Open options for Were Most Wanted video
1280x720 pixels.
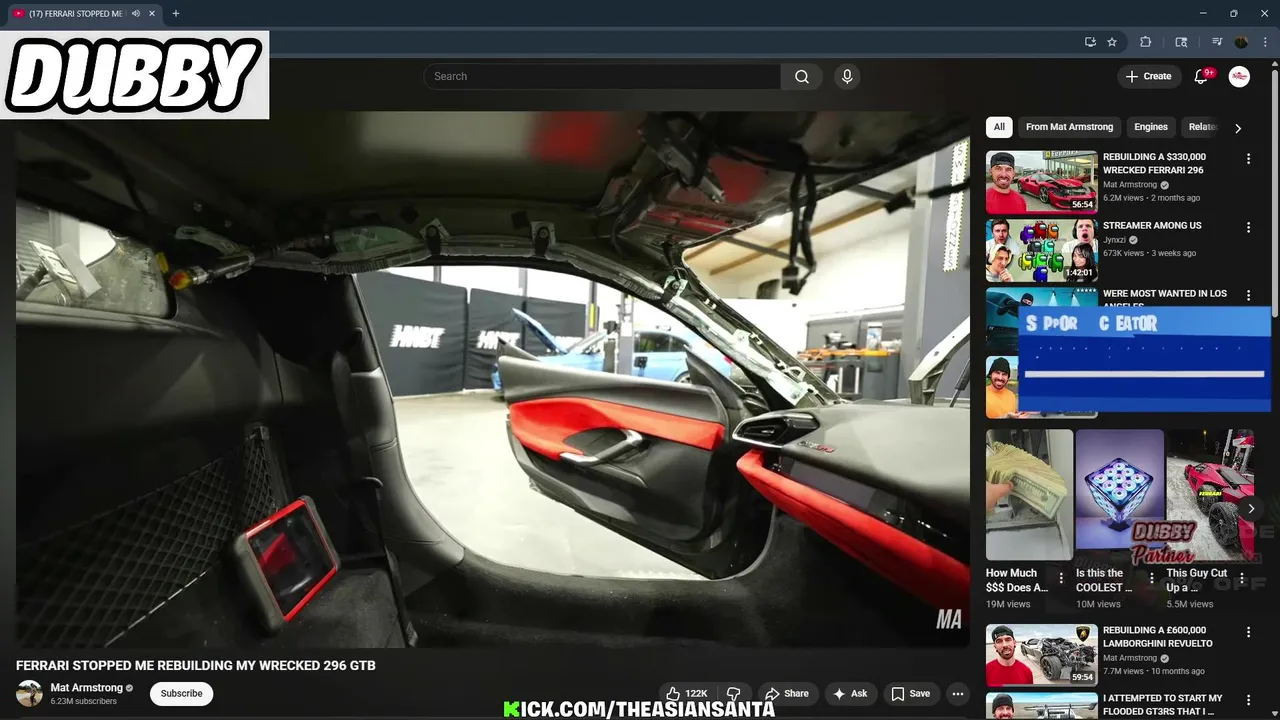tap(1248, 296)
